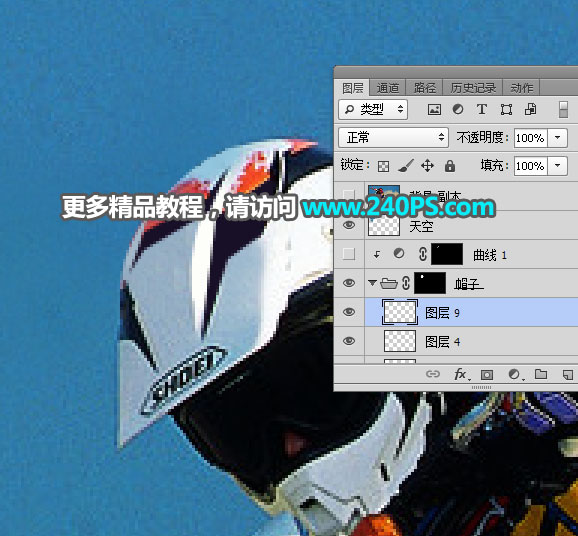The height and width of the screenshot is (536, 578).
Task: Hide the 图层 4 eye
Action: [x=349, y=341]
